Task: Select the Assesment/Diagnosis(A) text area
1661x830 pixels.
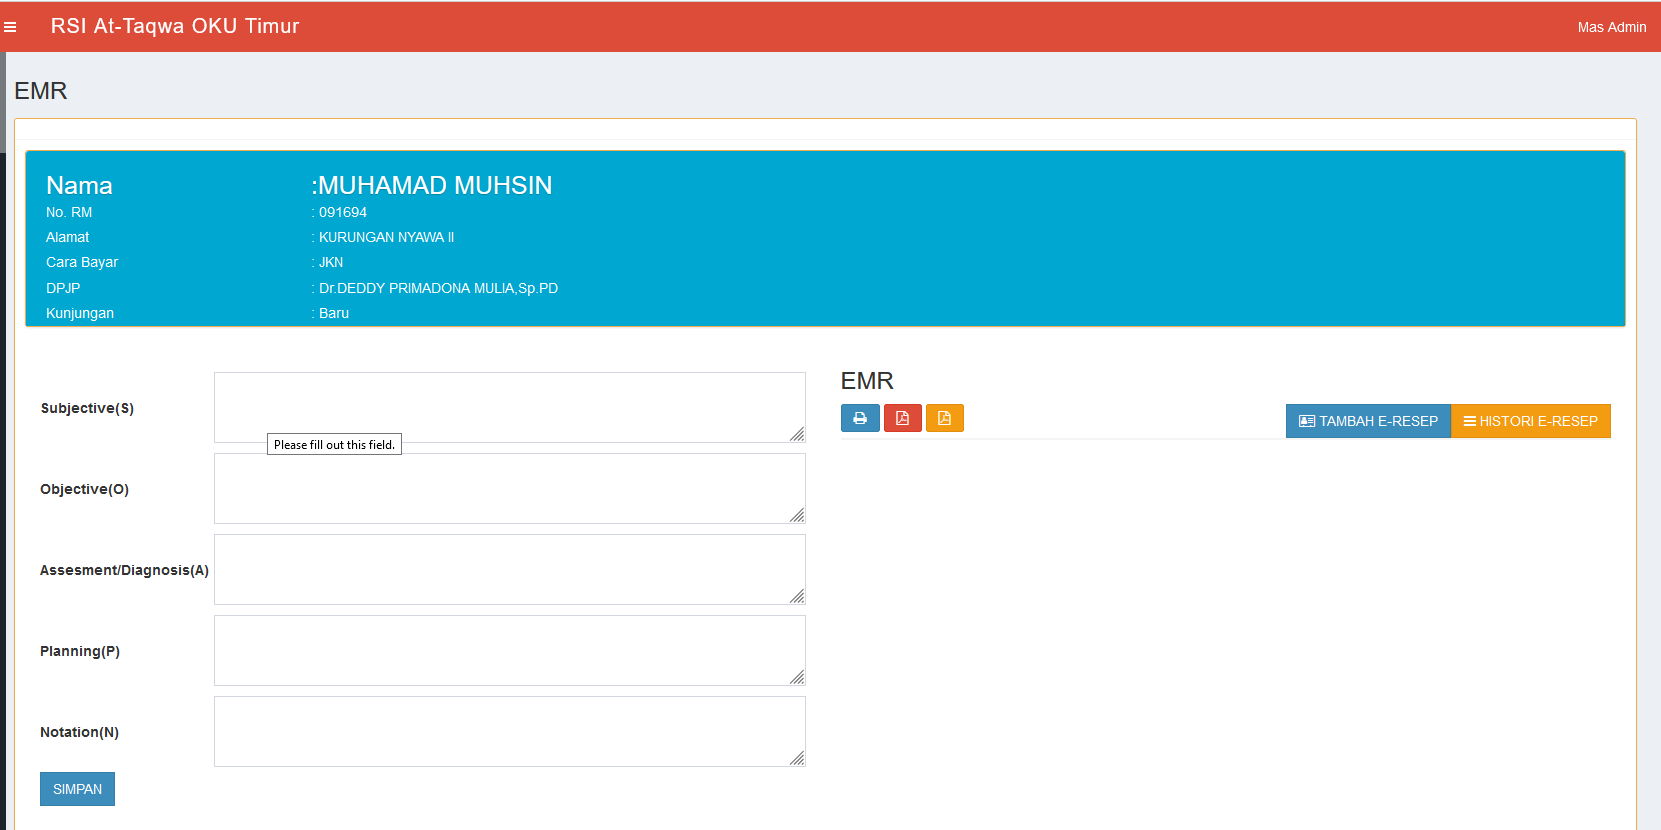Action: [x=509, y=569]
